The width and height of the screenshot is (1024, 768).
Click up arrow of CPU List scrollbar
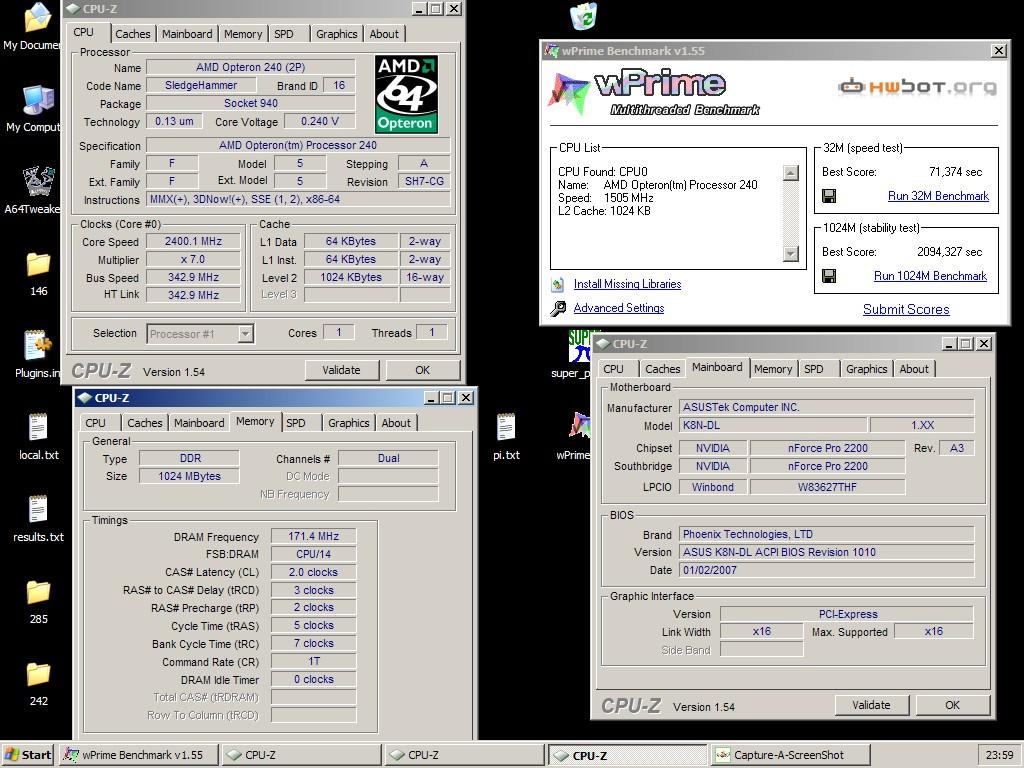coord(790,172)
